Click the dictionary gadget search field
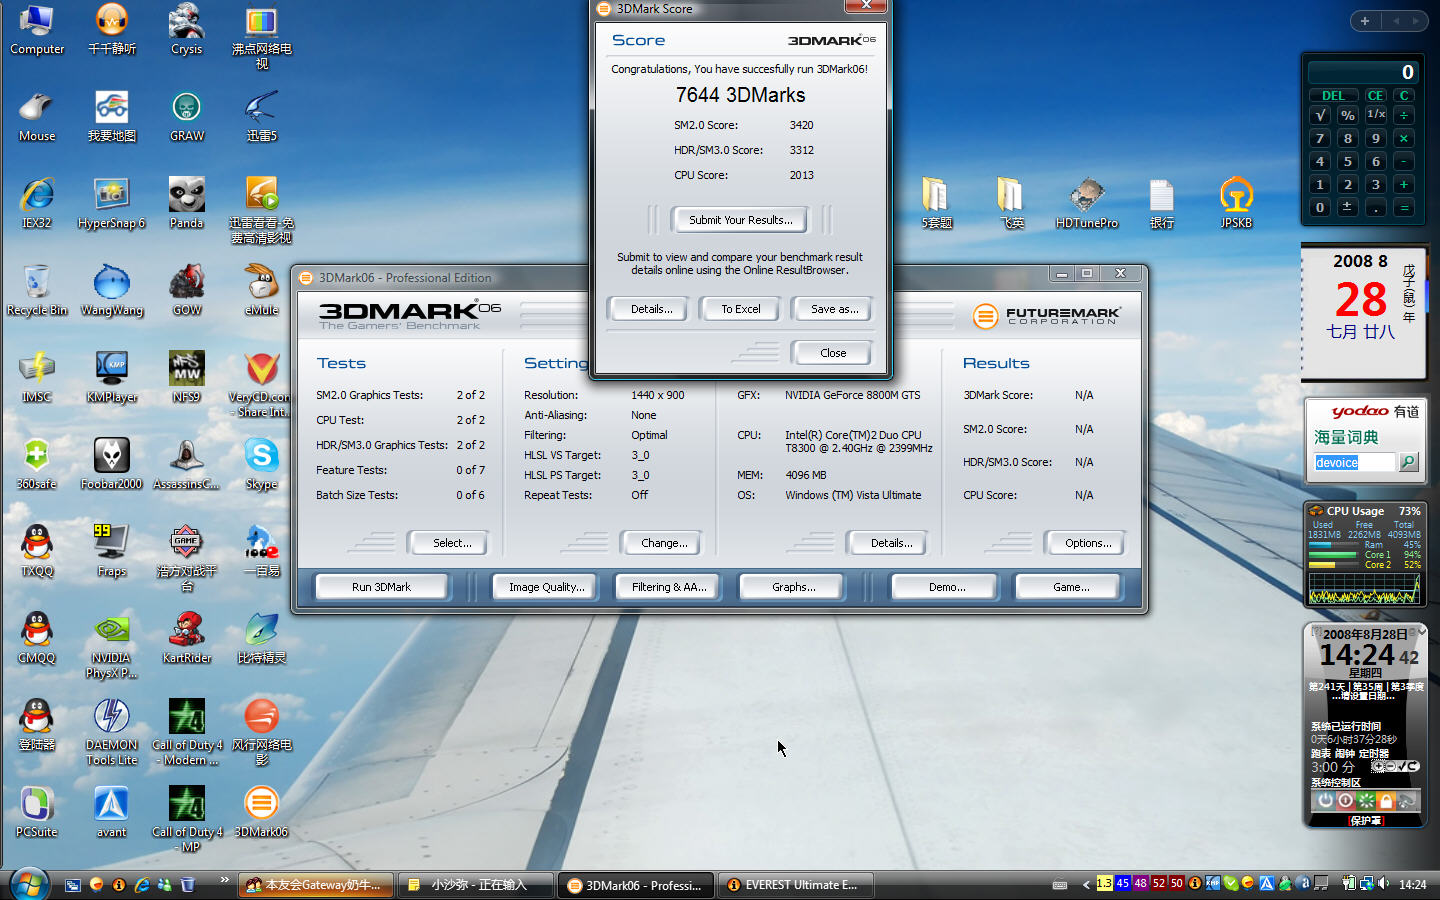The height and width of the screenshot is (900, 1440). click(1354, 462)
